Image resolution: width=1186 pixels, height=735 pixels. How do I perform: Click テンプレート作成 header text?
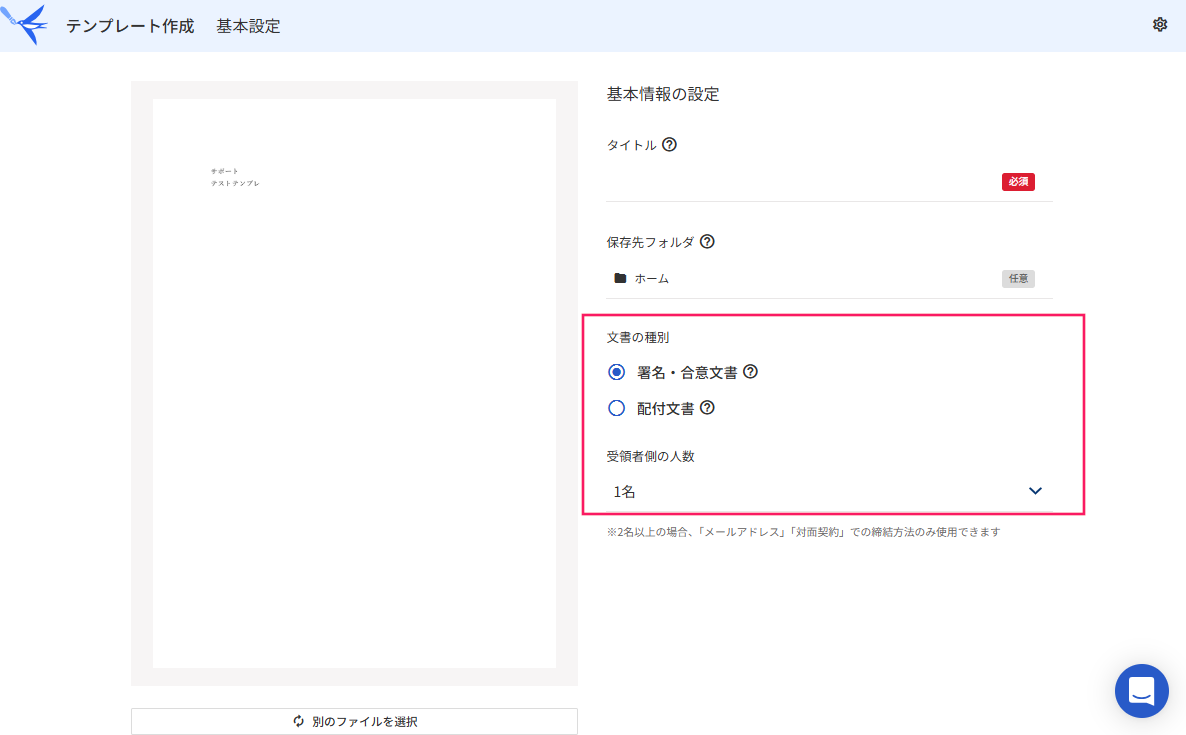pos(130,26)
